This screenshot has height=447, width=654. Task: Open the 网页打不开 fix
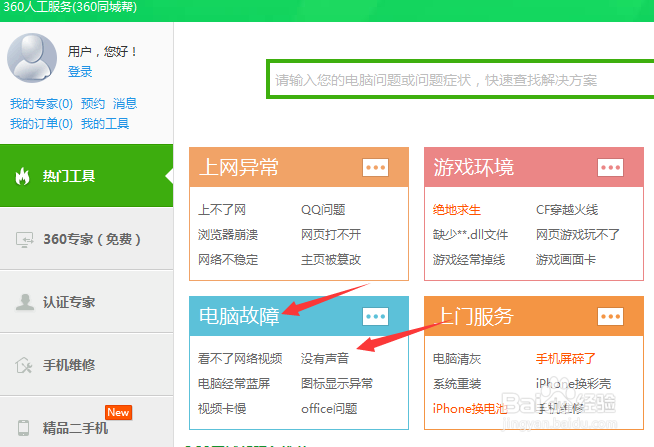click(331, 234)
